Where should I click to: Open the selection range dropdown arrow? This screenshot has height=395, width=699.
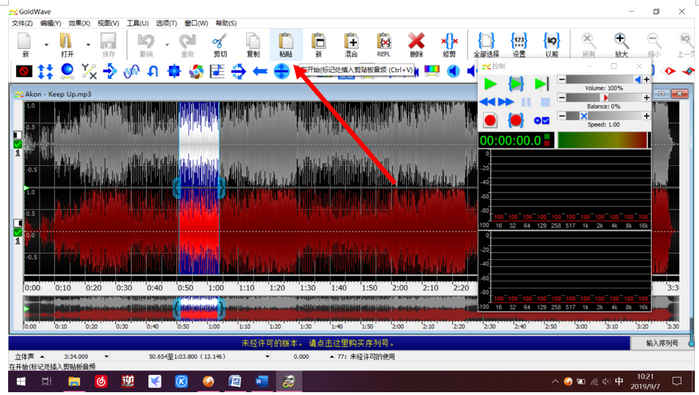[x=267, y=357]
